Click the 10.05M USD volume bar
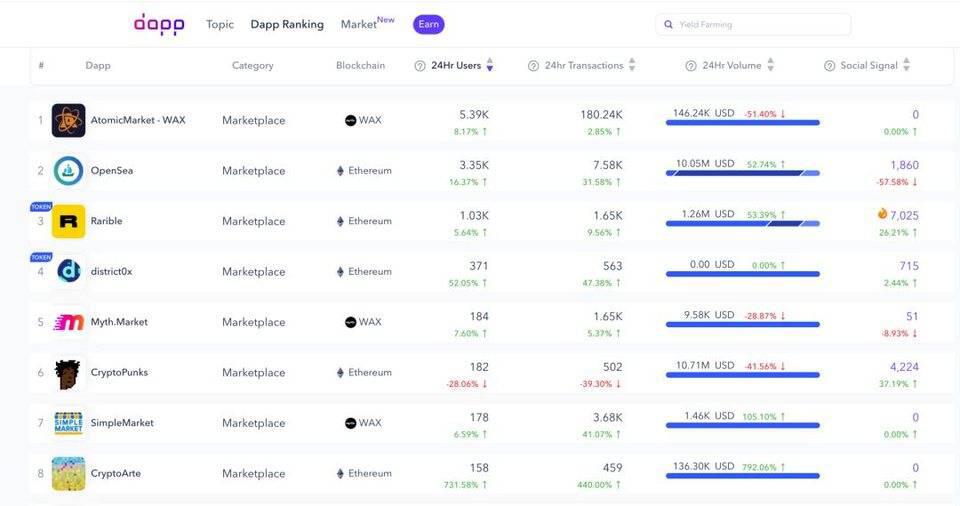The height and width of the screenshot is (506, 960). pyautogui.click(x=743, y=173)
